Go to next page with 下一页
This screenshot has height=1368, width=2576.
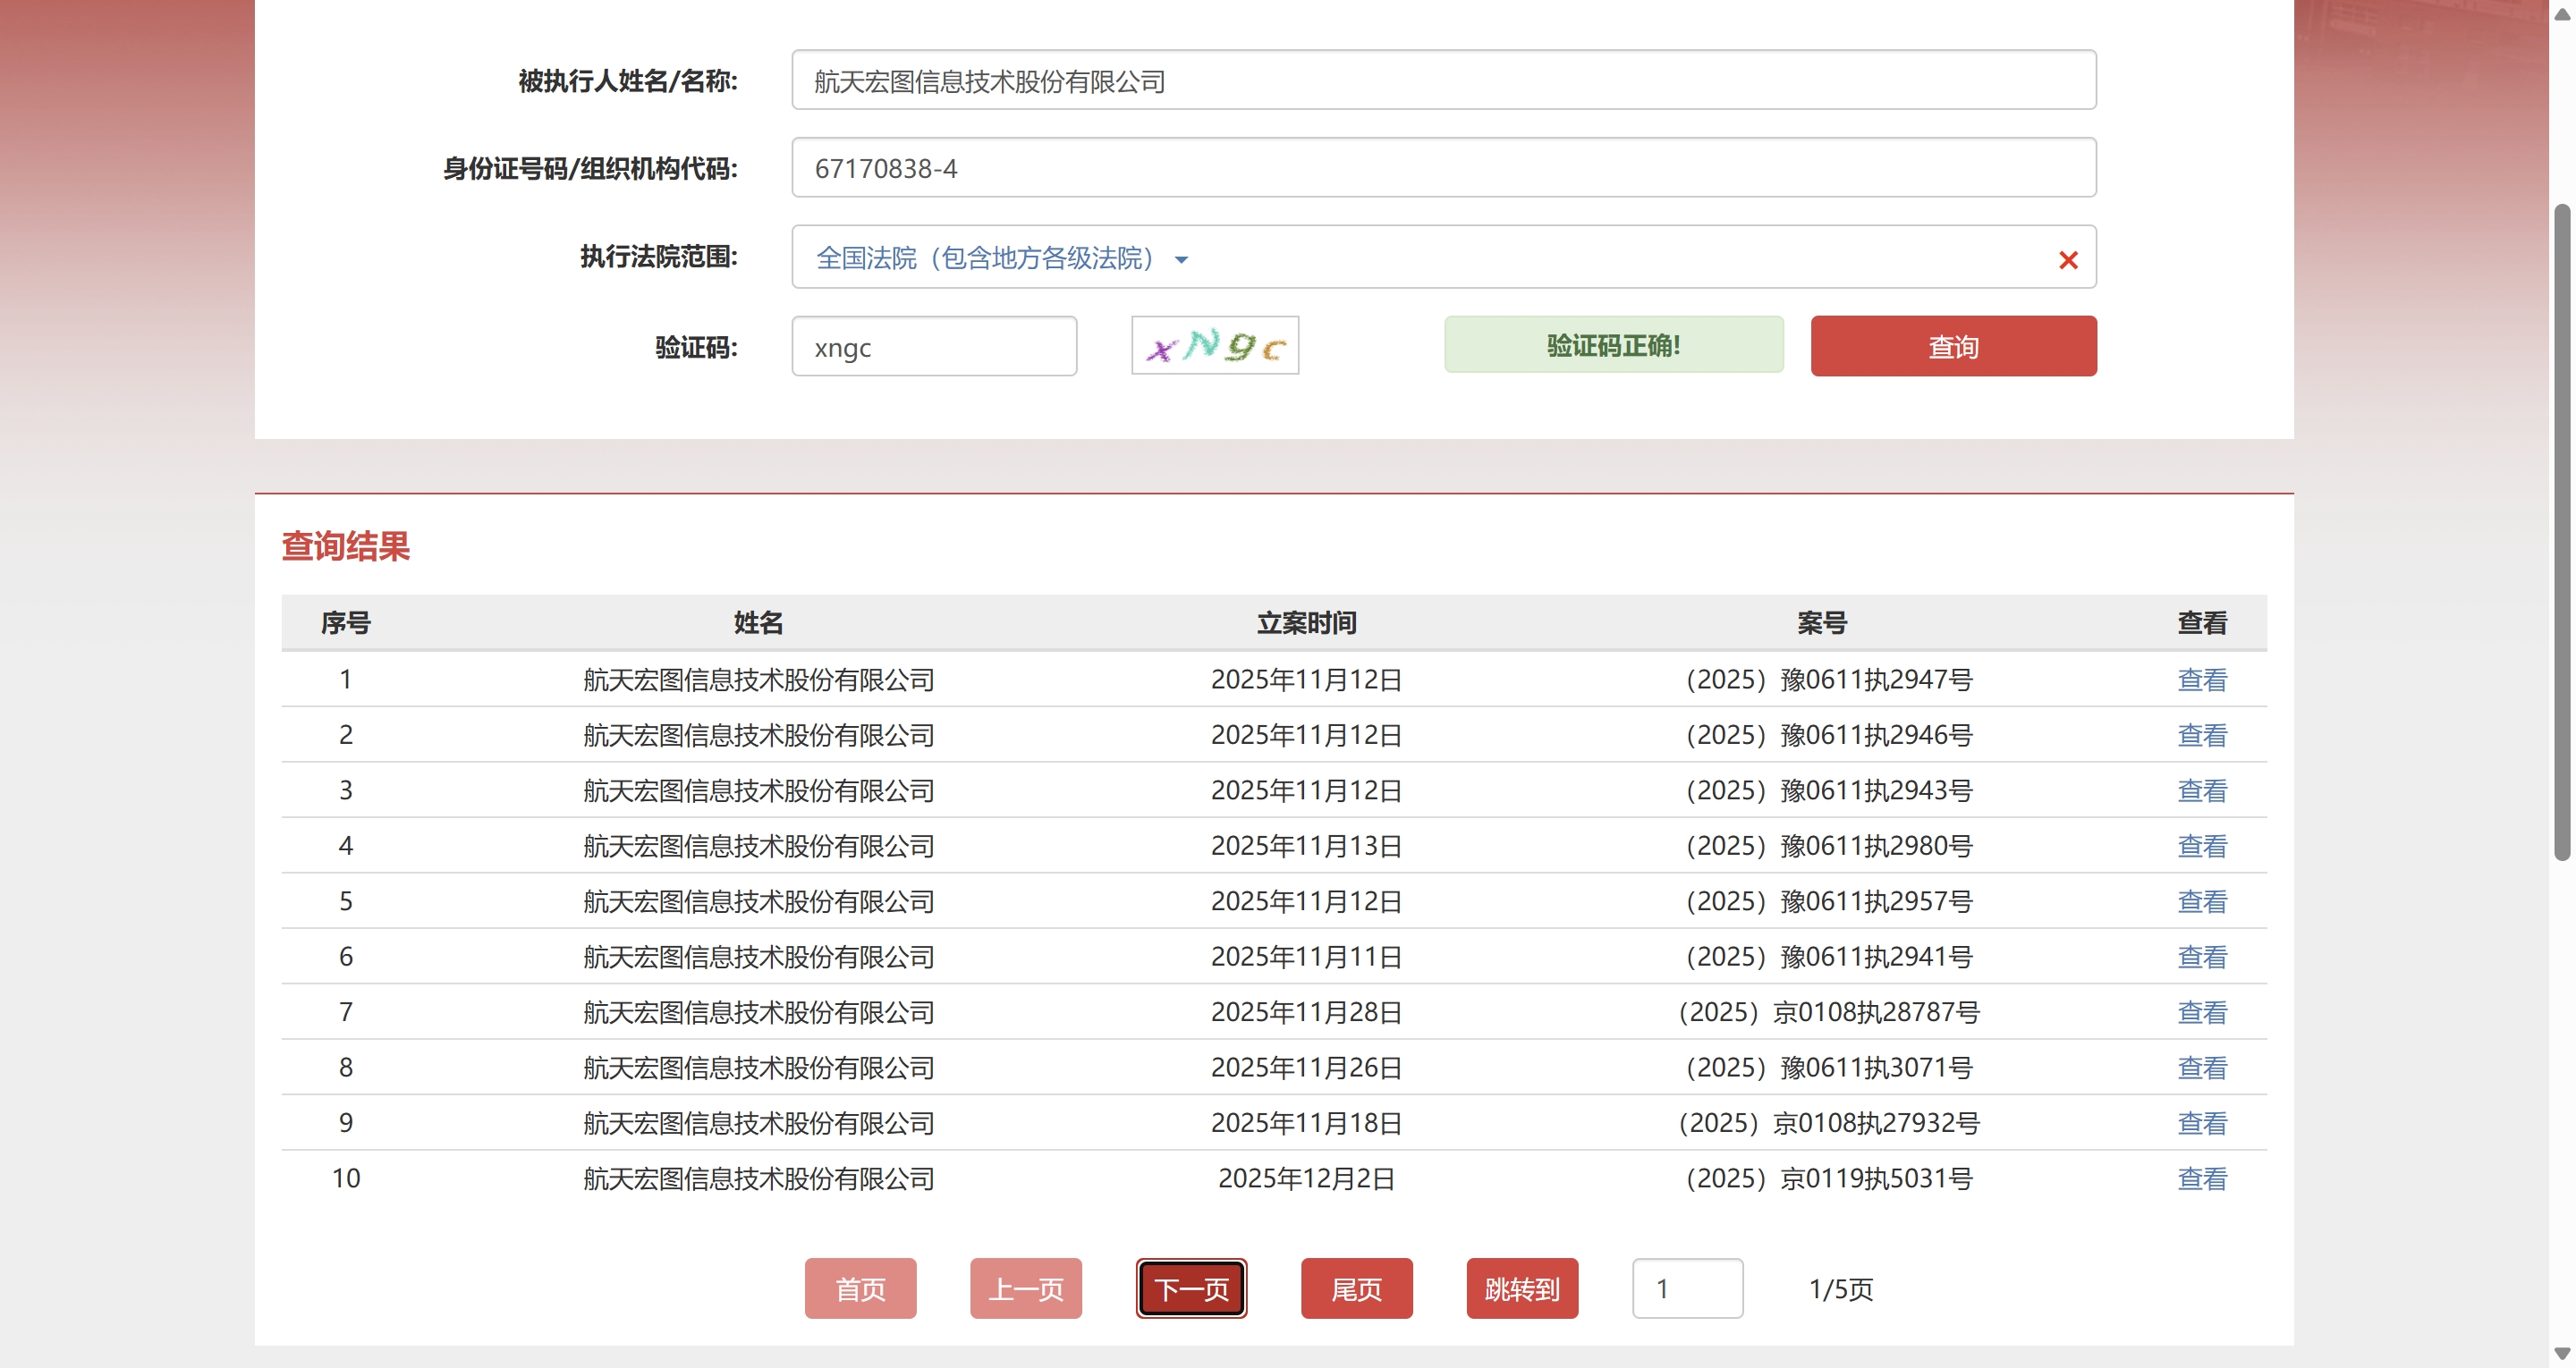(1190, 1288)
